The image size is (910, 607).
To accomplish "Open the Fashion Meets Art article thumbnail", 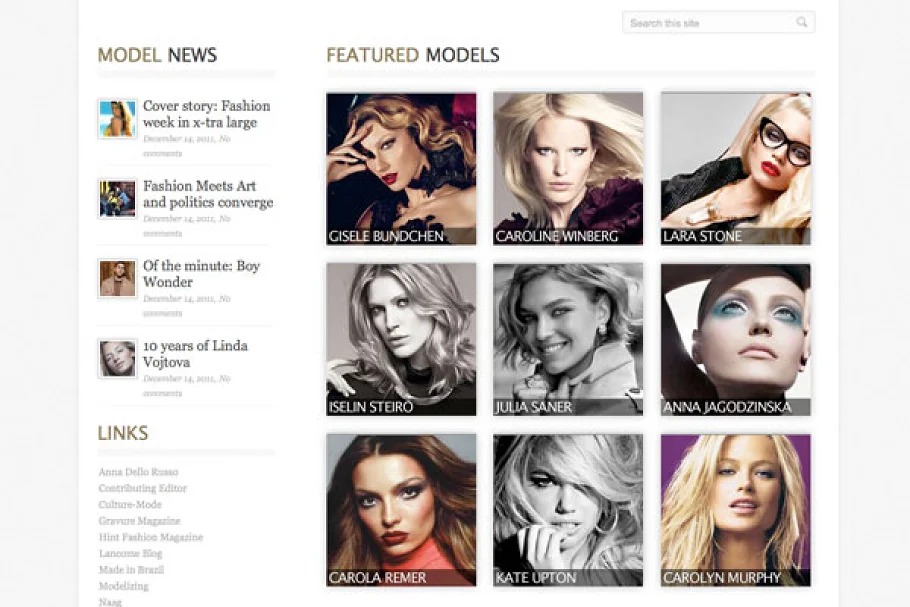I will coord(117,198).
